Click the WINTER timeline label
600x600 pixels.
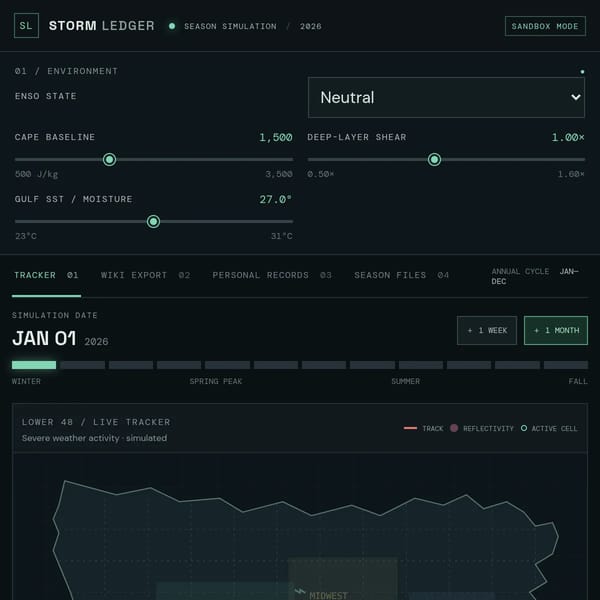tap(26, 382)
